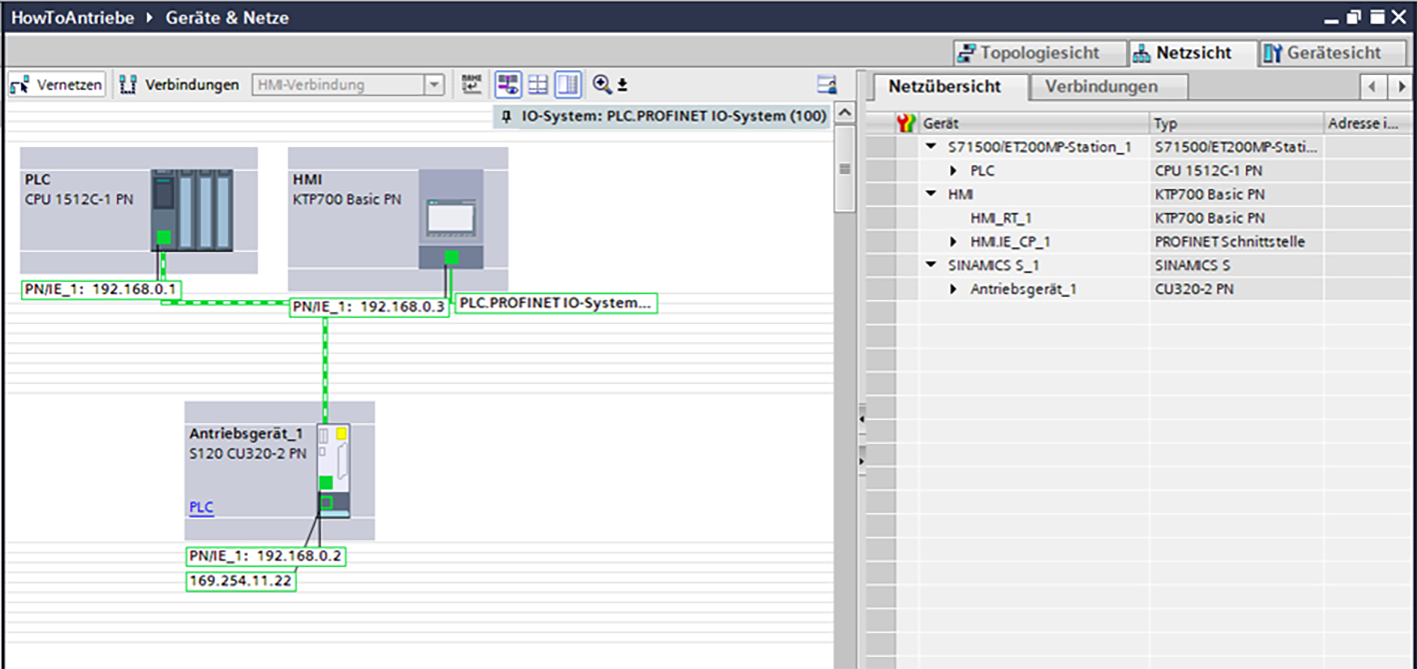Click the vertical green PROFINET line to drive
The image size is (1417, 669).
[325, 370]
